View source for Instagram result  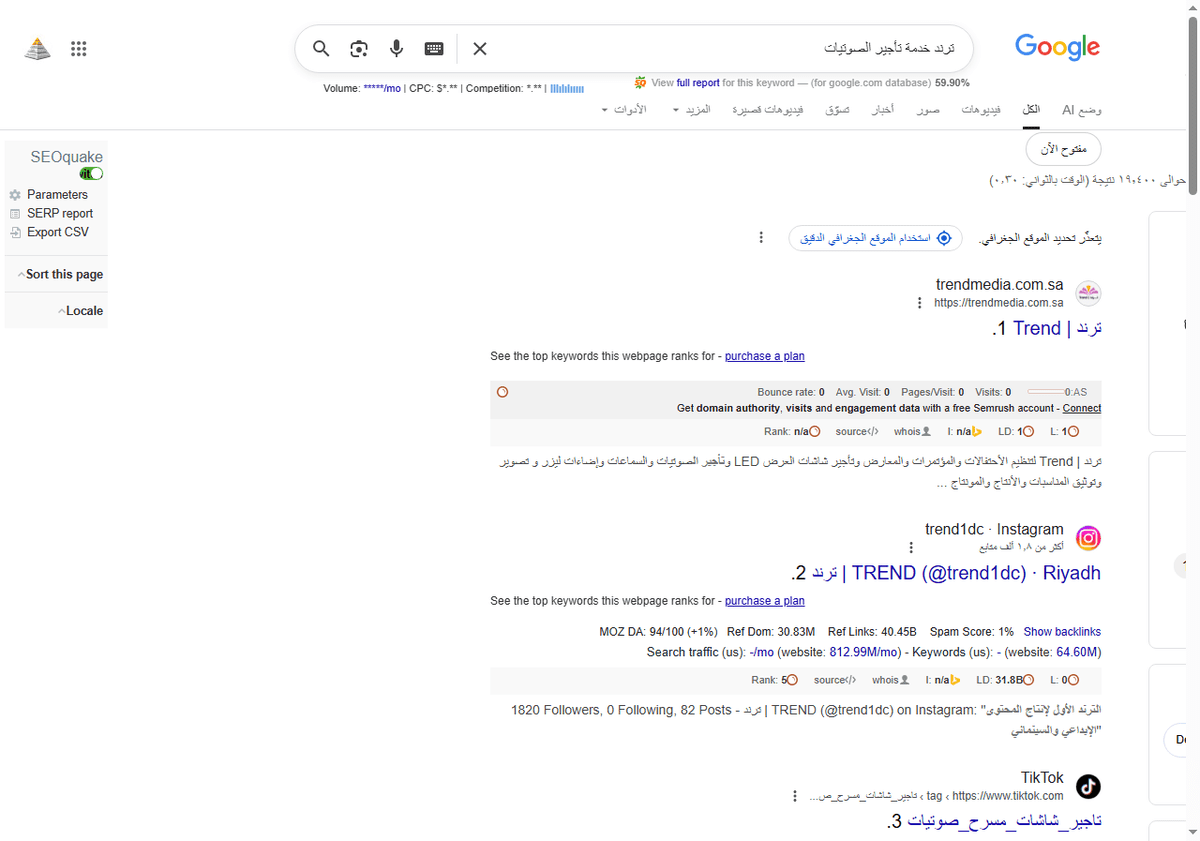point(834,680)
